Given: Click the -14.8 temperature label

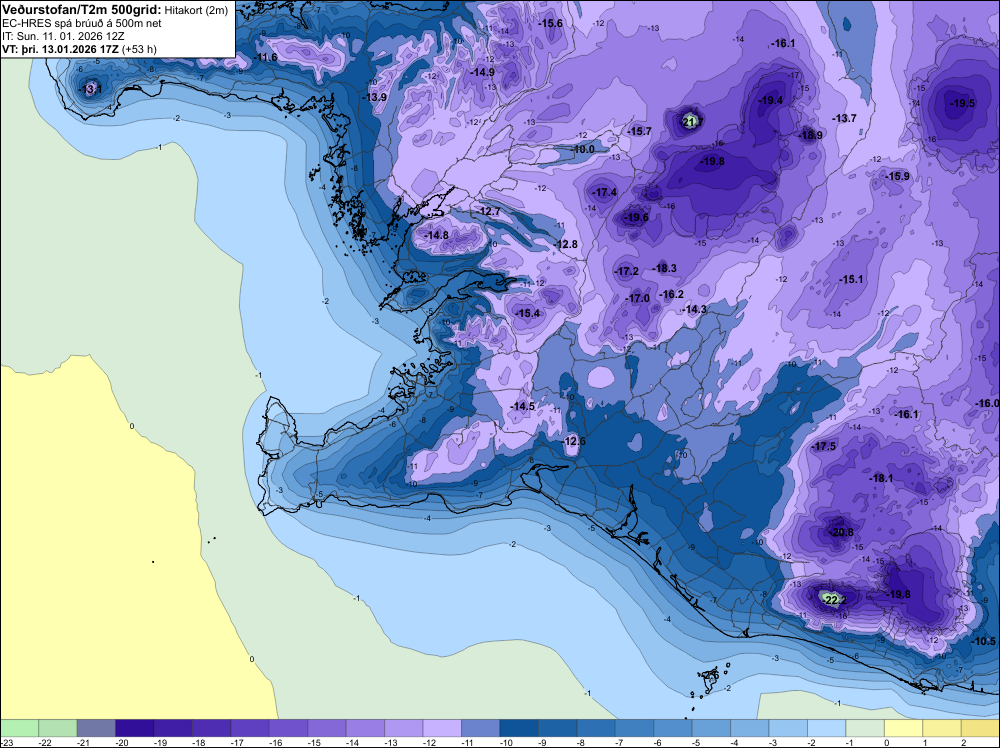Looking at the screenshot, I should click(437, 235).
